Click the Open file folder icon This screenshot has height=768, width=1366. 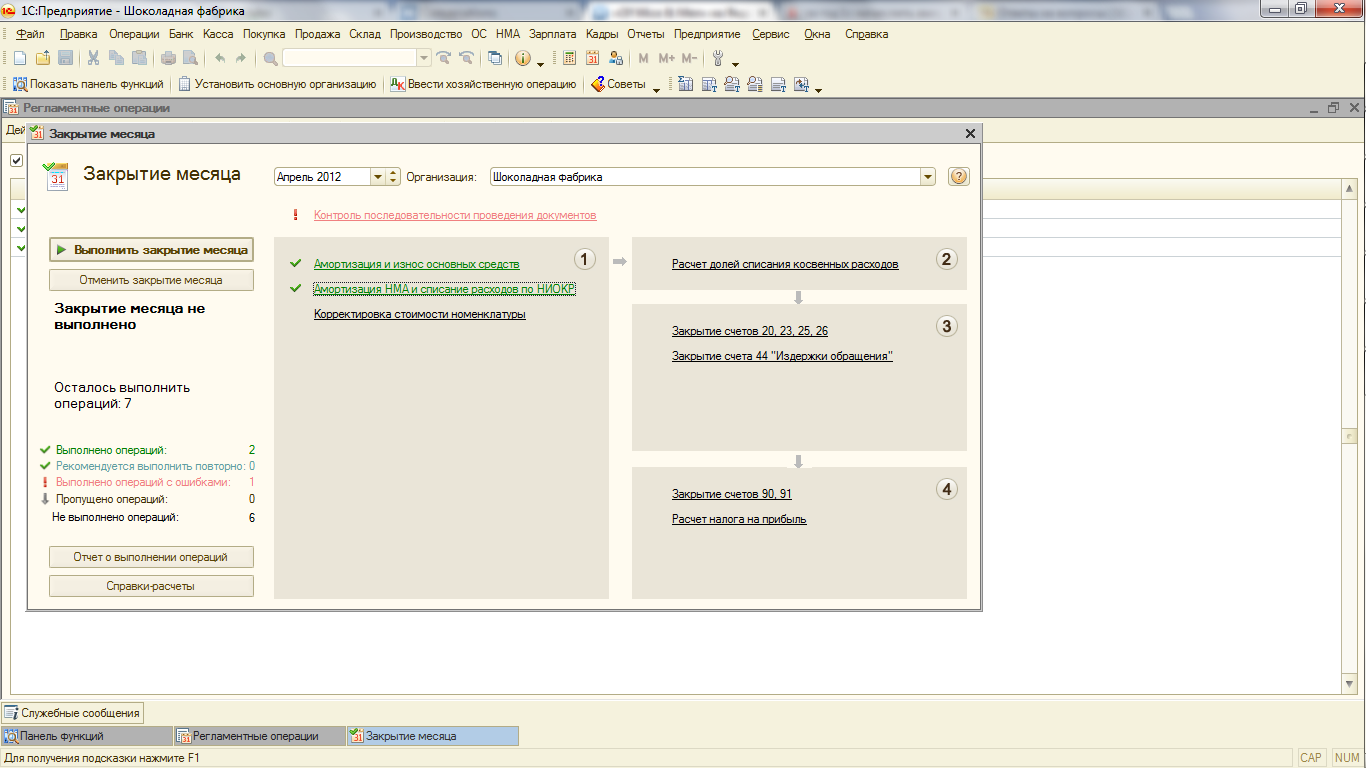[42, 58]
